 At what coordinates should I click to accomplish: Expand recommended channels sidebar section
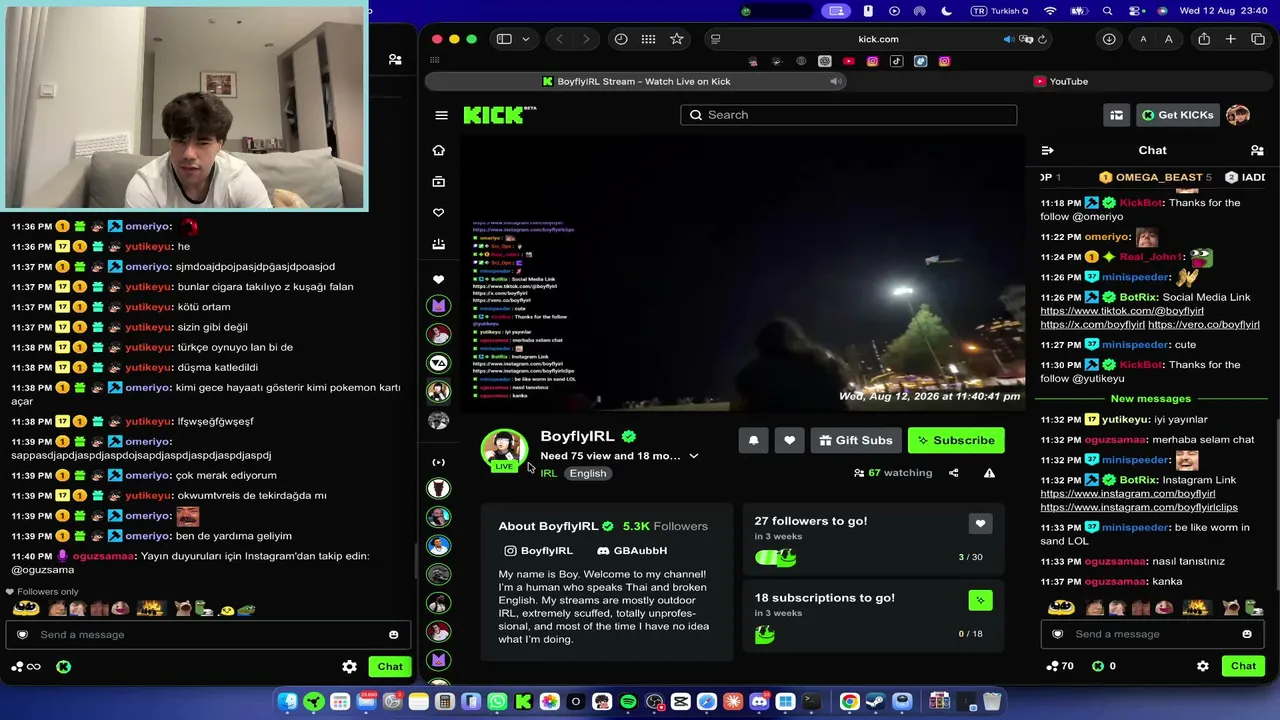[438, 462]
